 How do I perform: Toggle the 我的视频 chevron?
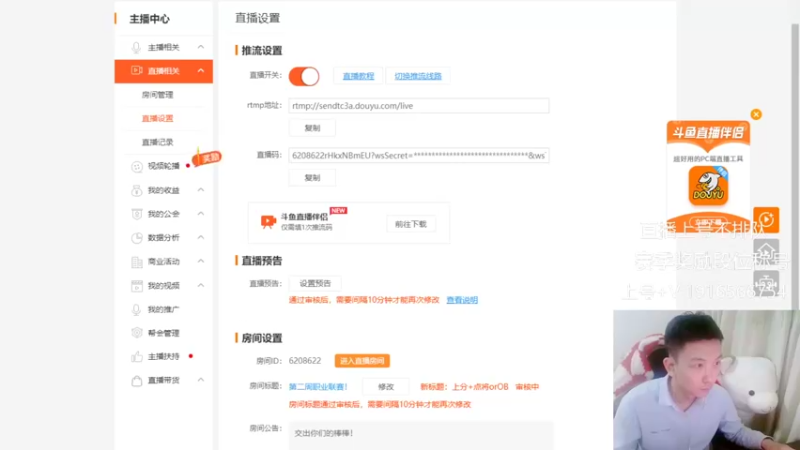pos(201,285)
